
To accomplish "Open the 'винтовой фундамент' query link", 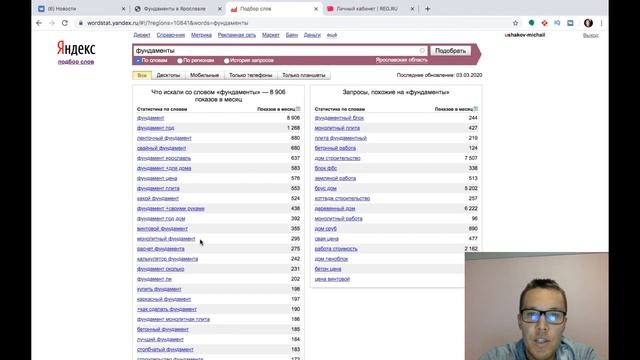I will (162, 229).
